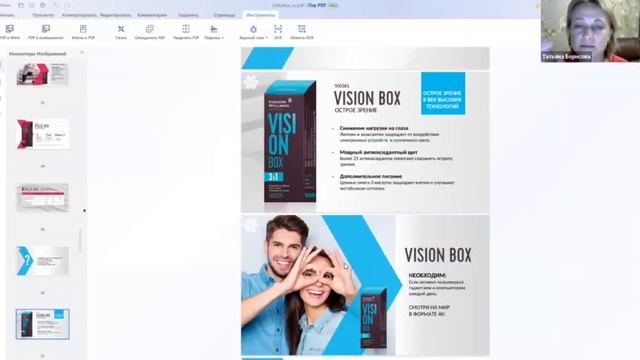Convert with the PDF в Word tool

click(9, 32)
